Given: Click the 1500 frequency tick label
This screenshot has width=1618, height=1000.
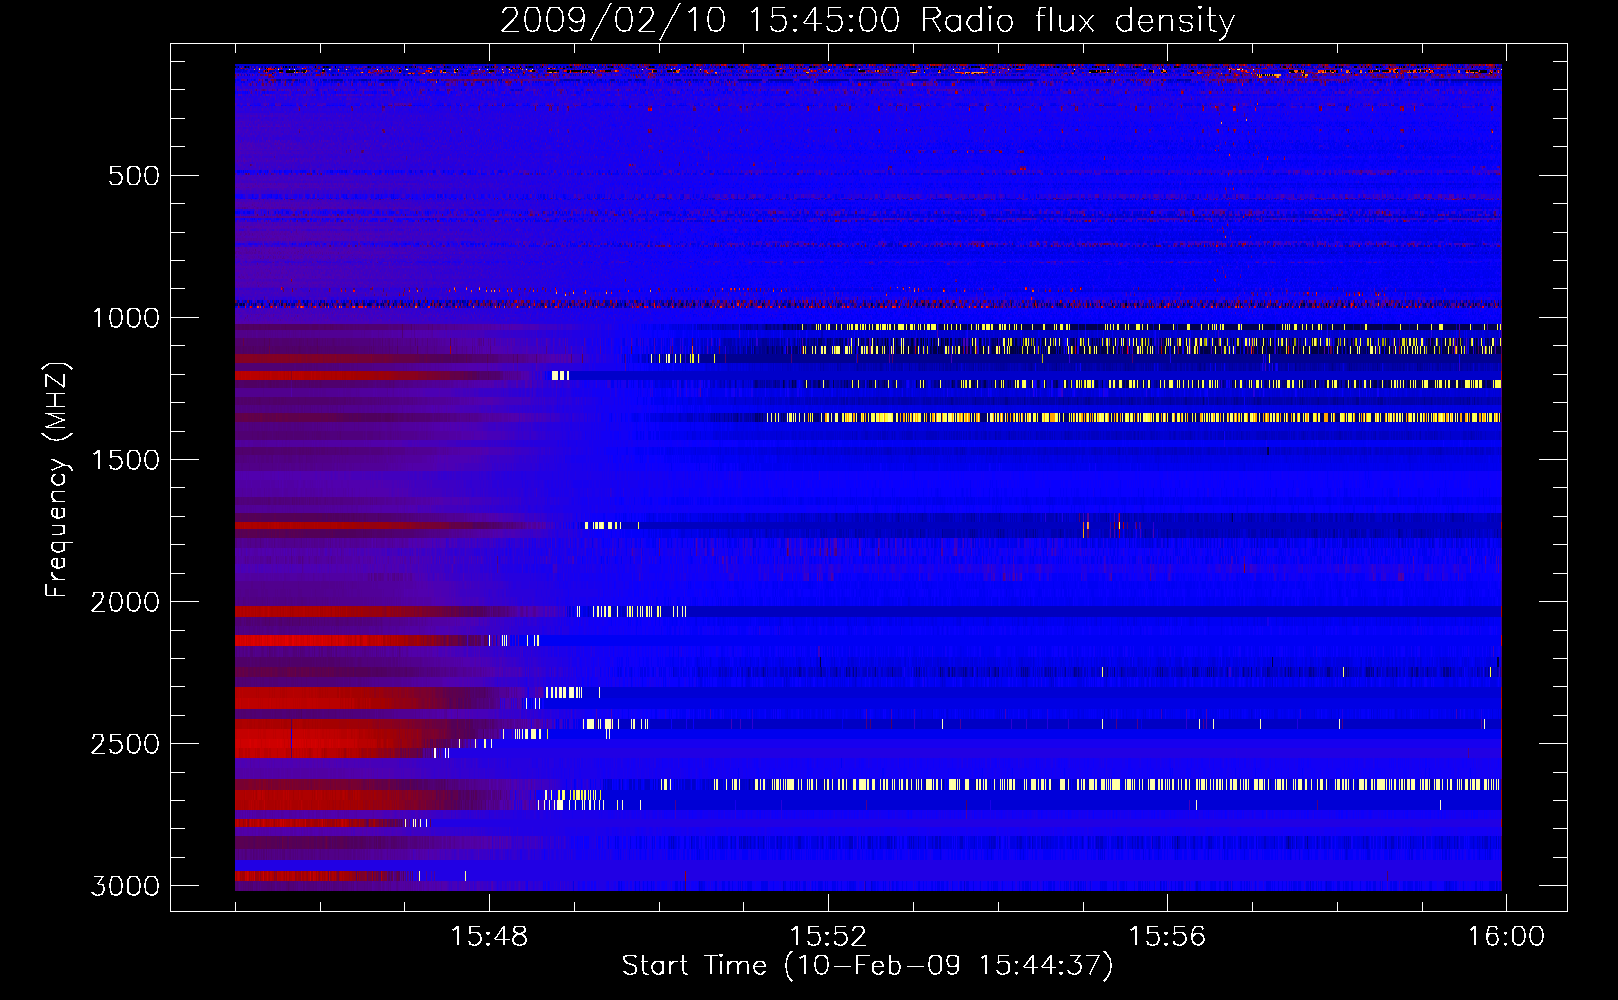Looking at the screenshot, I should tap(125, 460).
